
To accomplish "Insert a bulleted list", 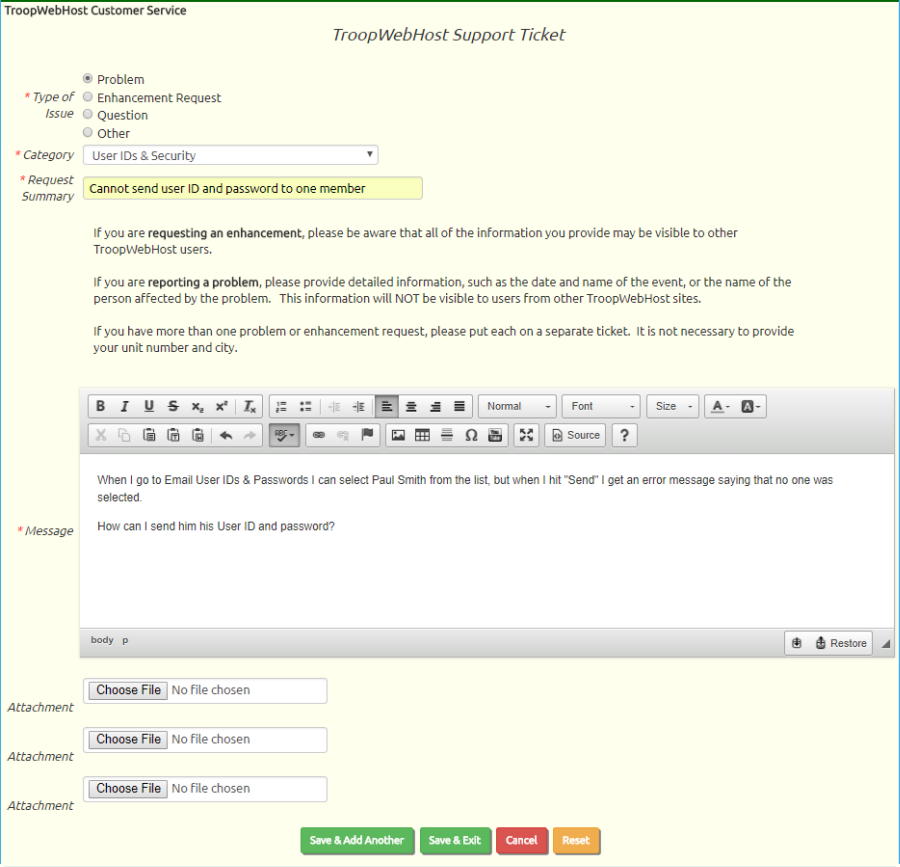I will pos(305,406).
